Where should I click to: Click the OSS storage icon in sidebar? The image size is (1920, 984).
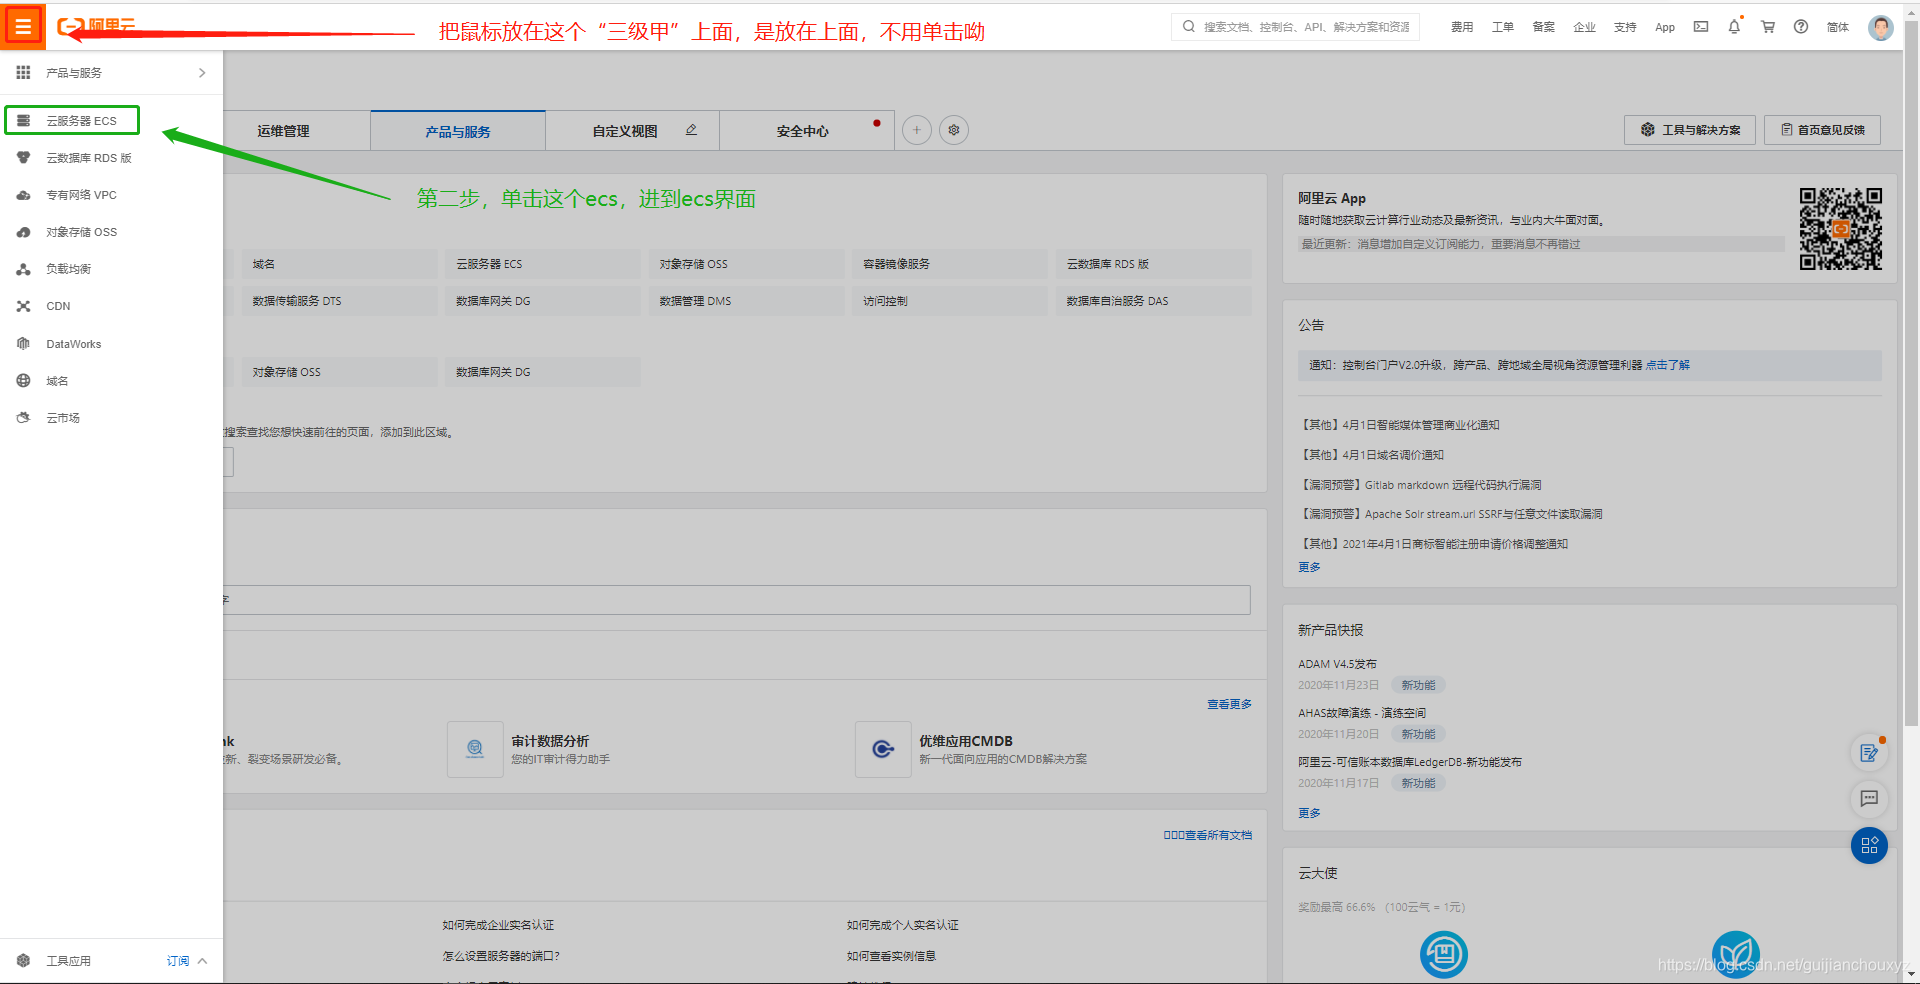[x=23, y=232]
